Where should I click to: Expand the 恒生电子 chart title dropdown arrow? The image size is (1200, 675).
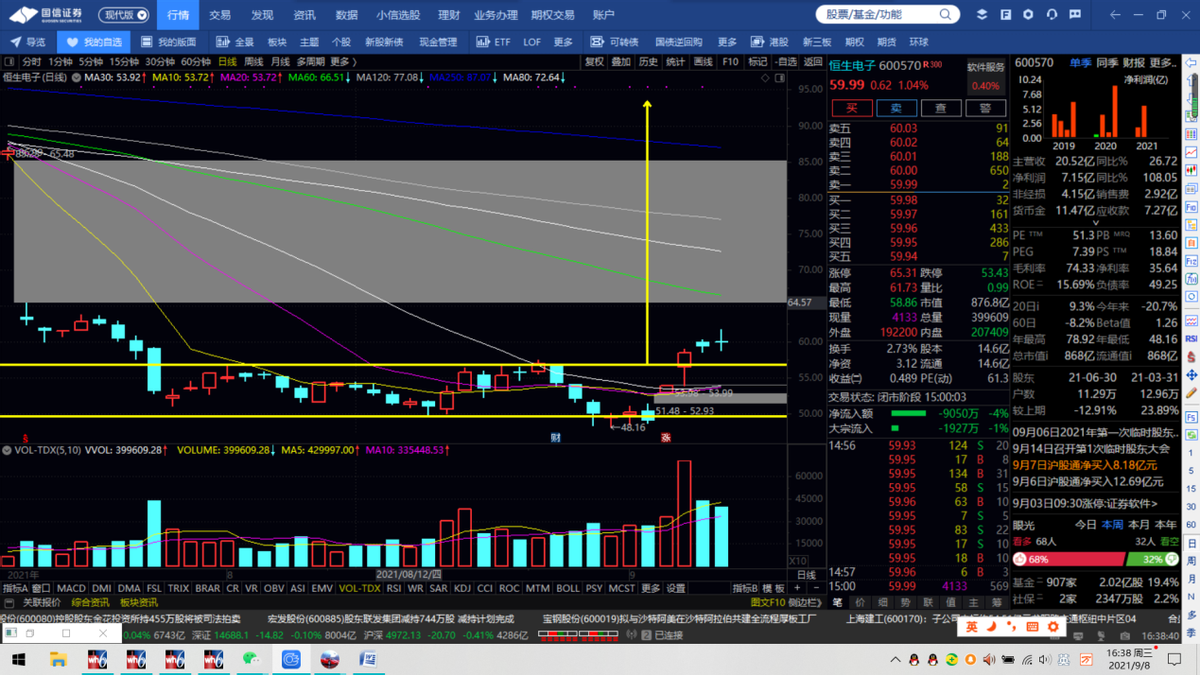pyautogui.click(x=75, y=77)
